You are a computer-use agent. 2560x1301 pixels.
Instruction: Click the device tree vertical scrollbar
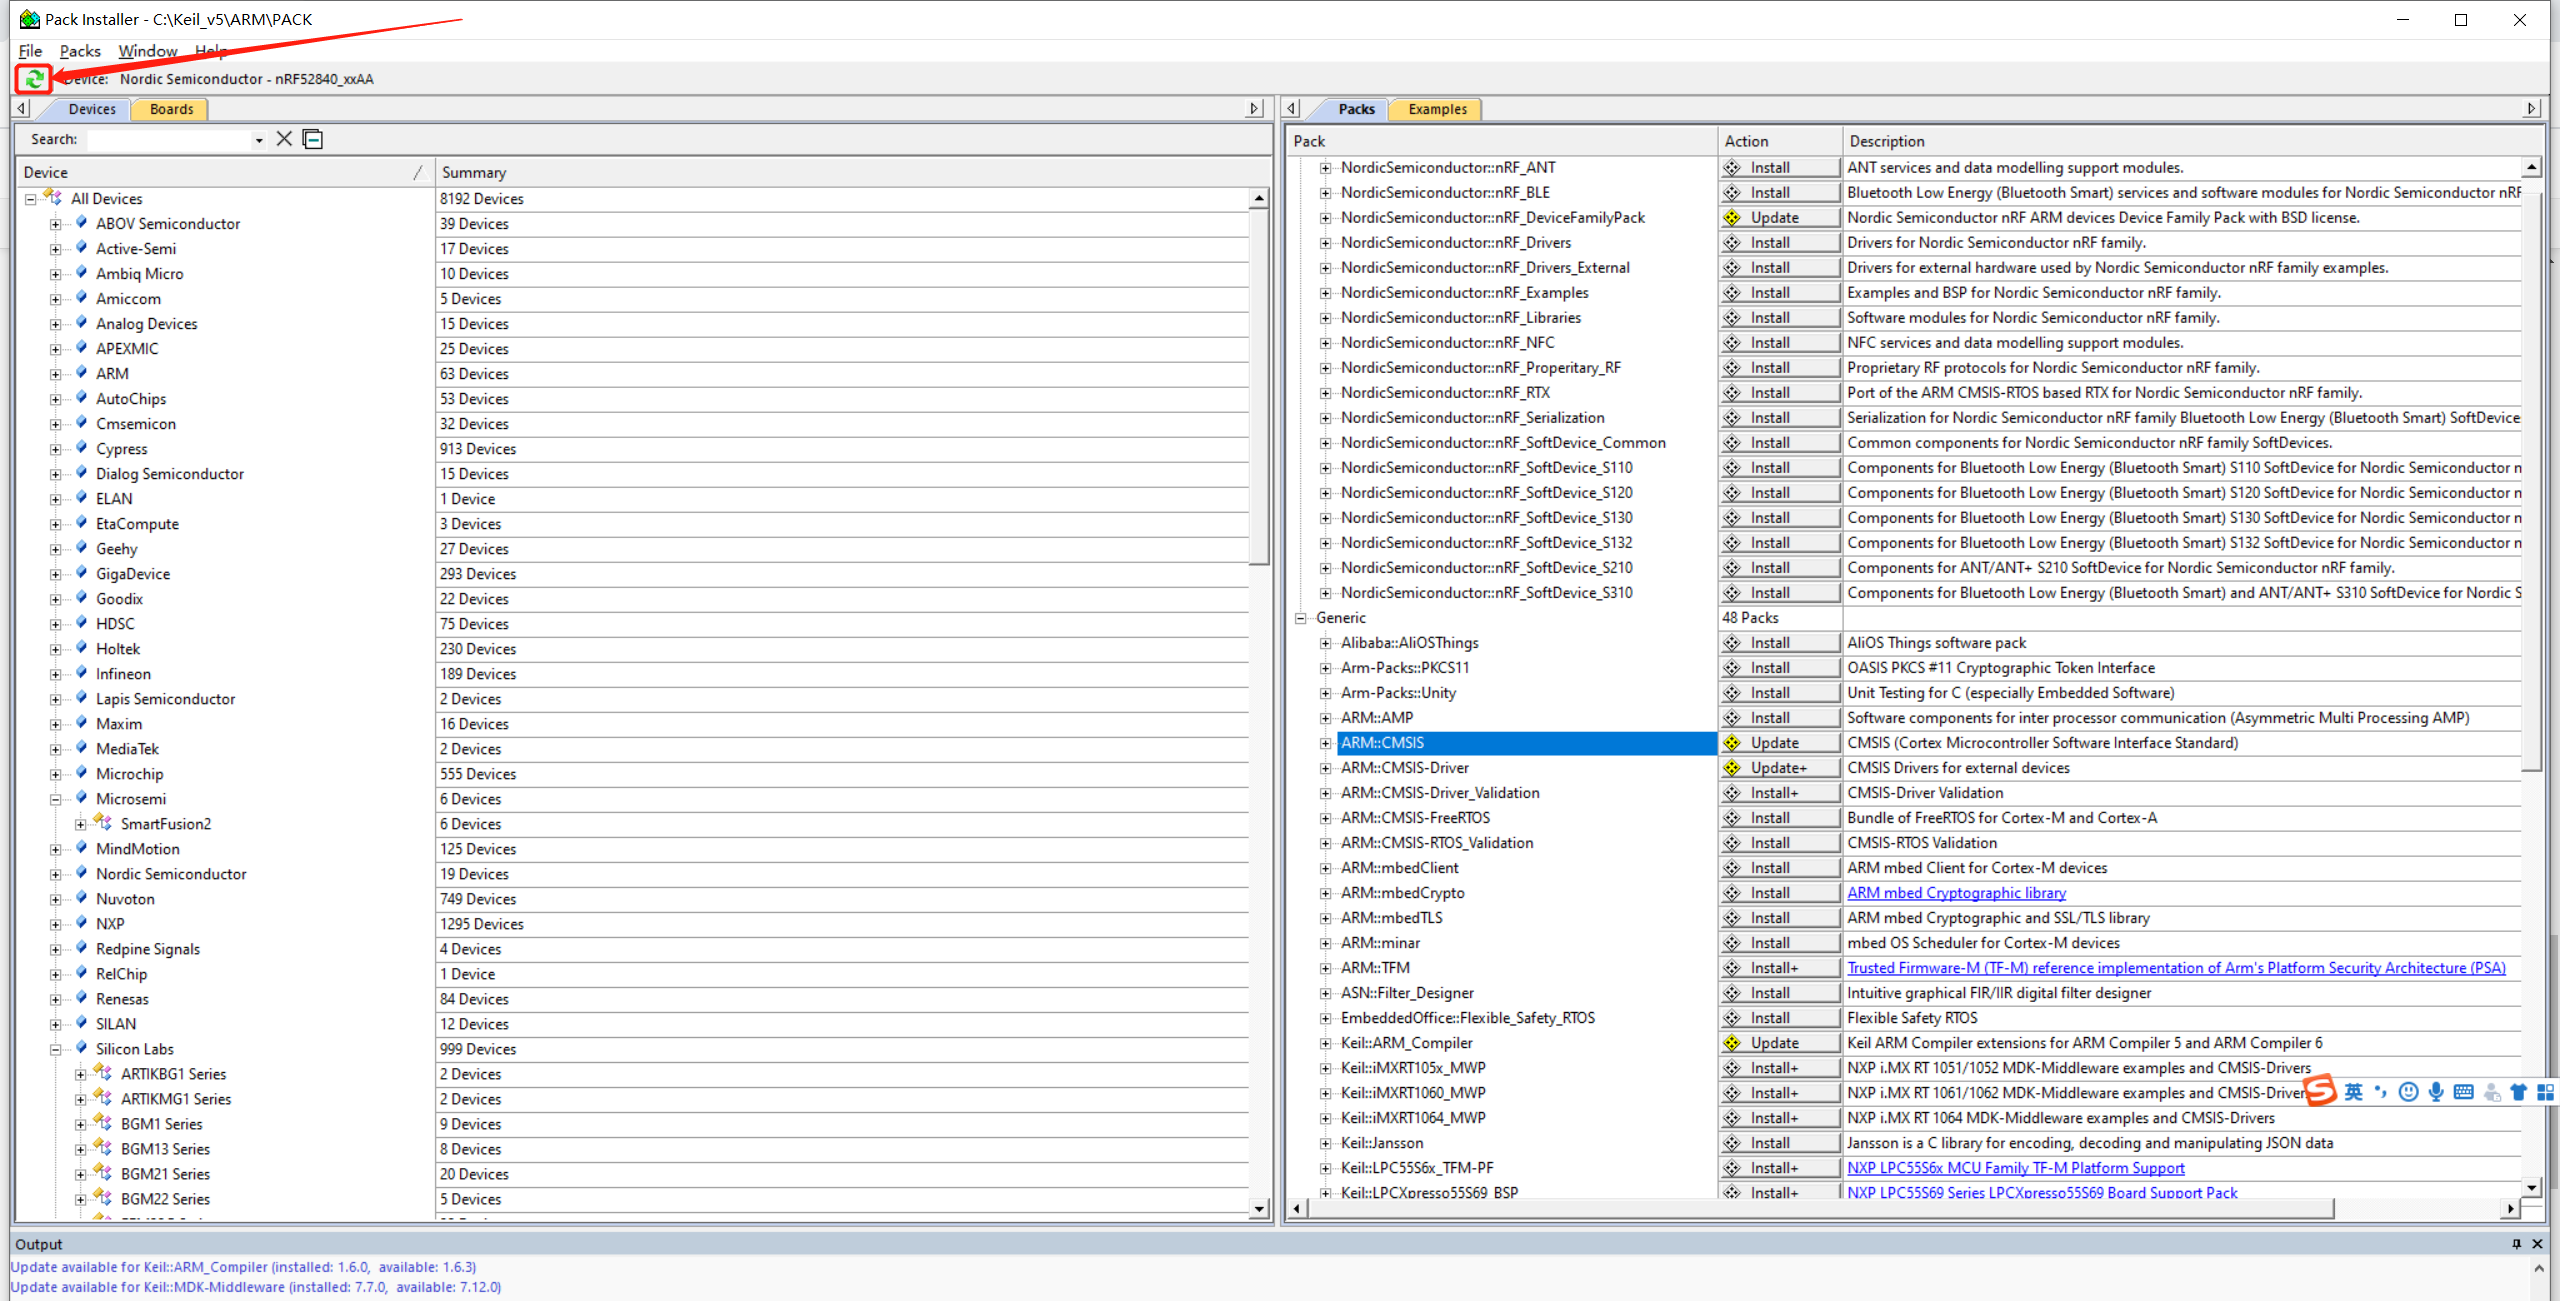pos(1259,388)
